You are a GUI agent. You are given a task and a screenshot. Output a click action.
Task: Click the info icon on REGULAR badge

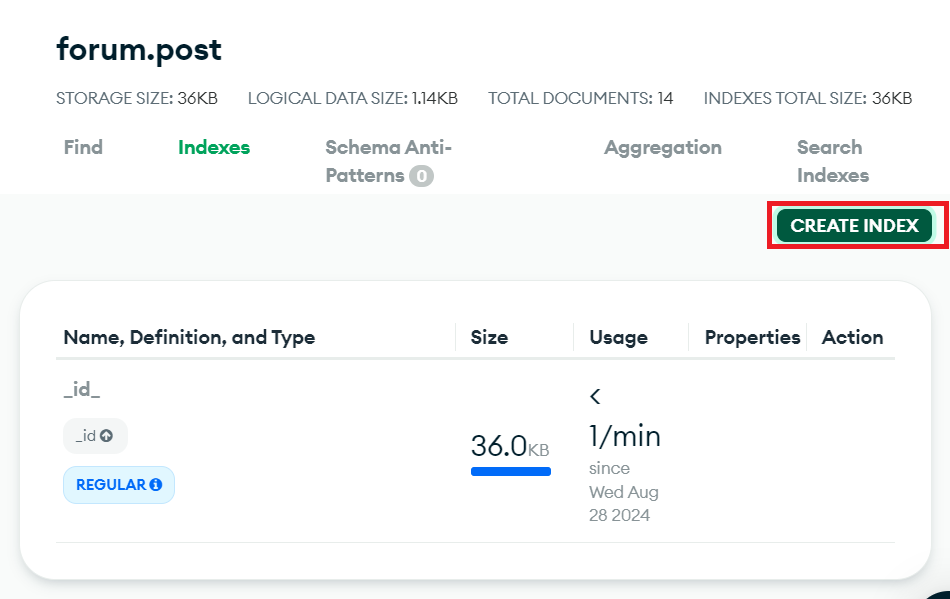coord(156,485)
